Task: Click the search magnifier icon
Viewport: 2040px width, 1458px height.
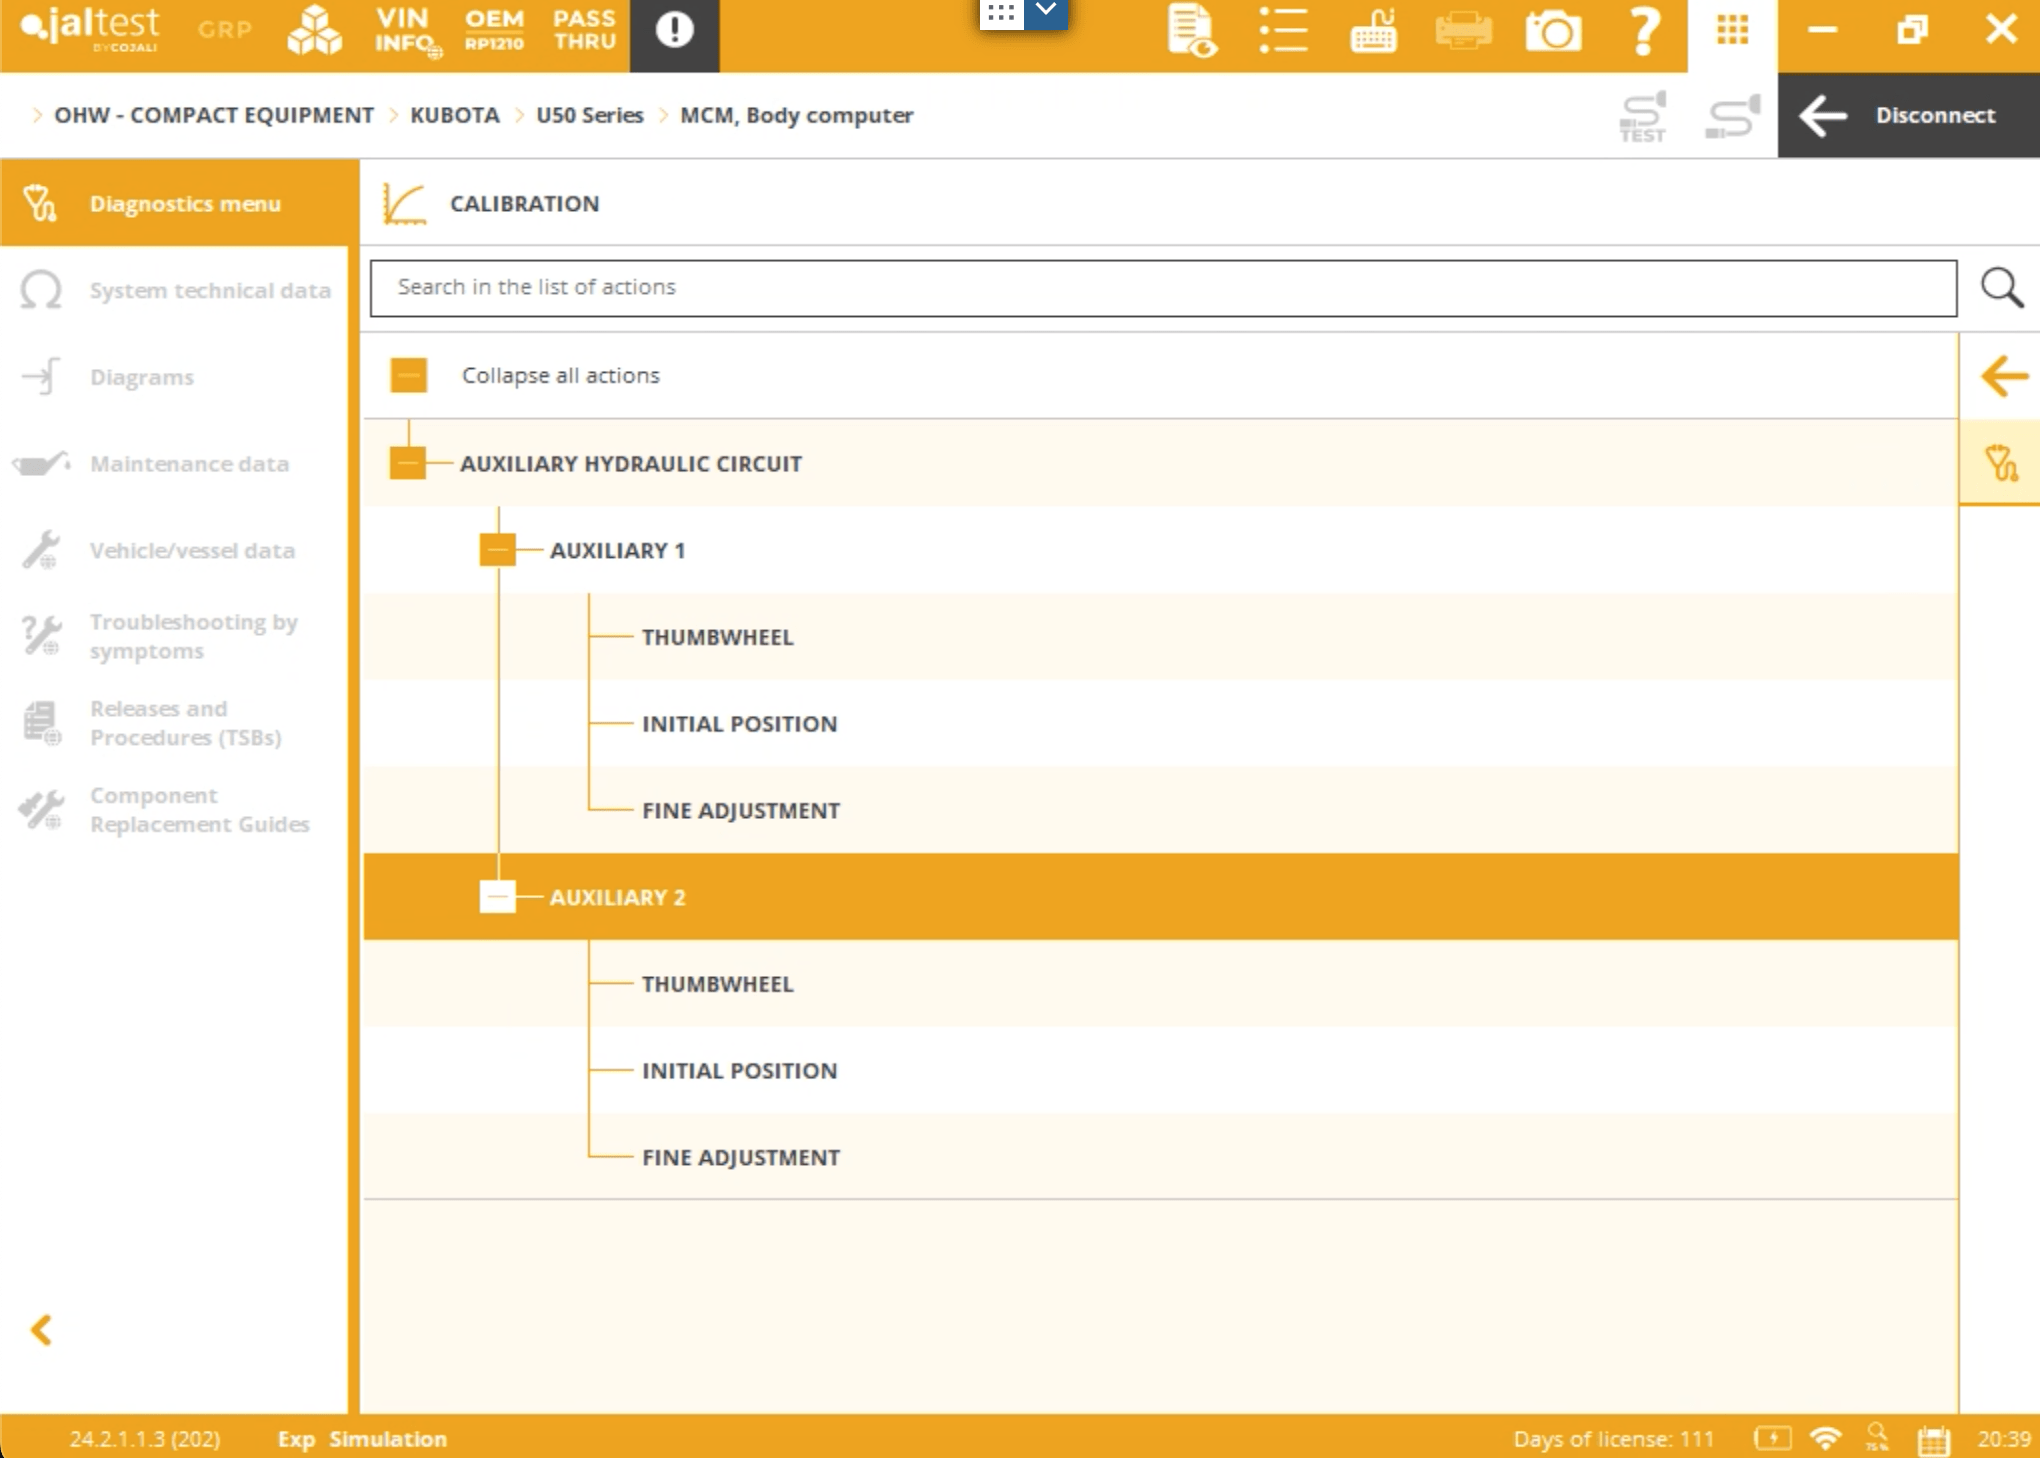Action: coord(2001,288)
